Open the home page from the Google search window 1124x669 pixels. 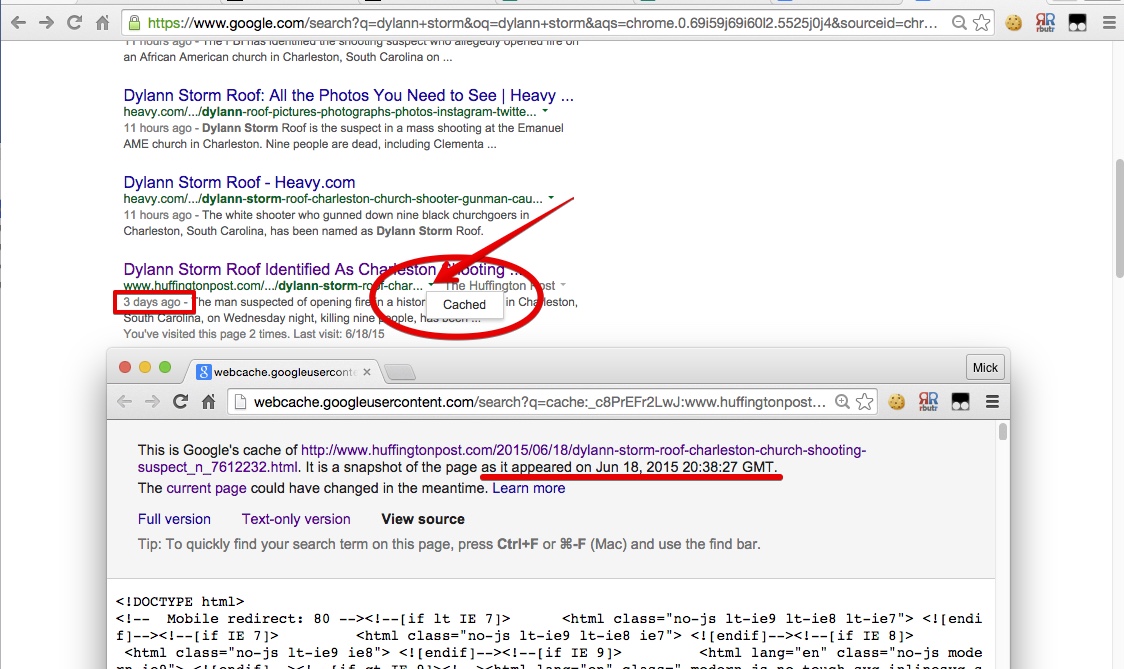point(103,23)
